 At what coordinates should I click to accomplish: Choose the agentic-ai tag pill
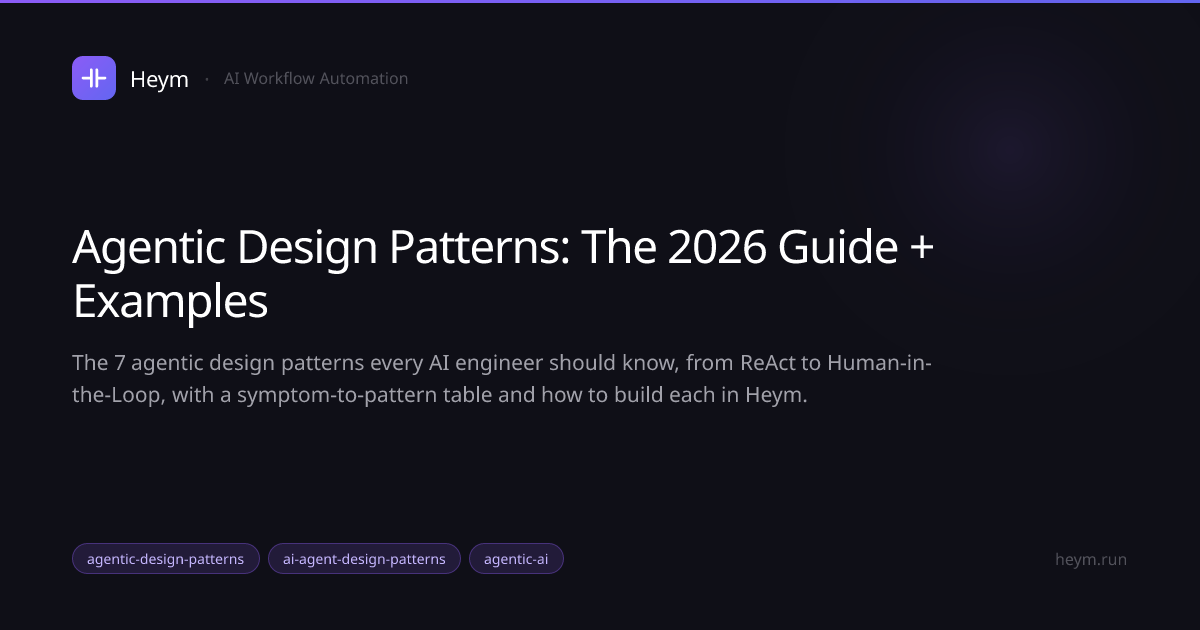[516, 559]
